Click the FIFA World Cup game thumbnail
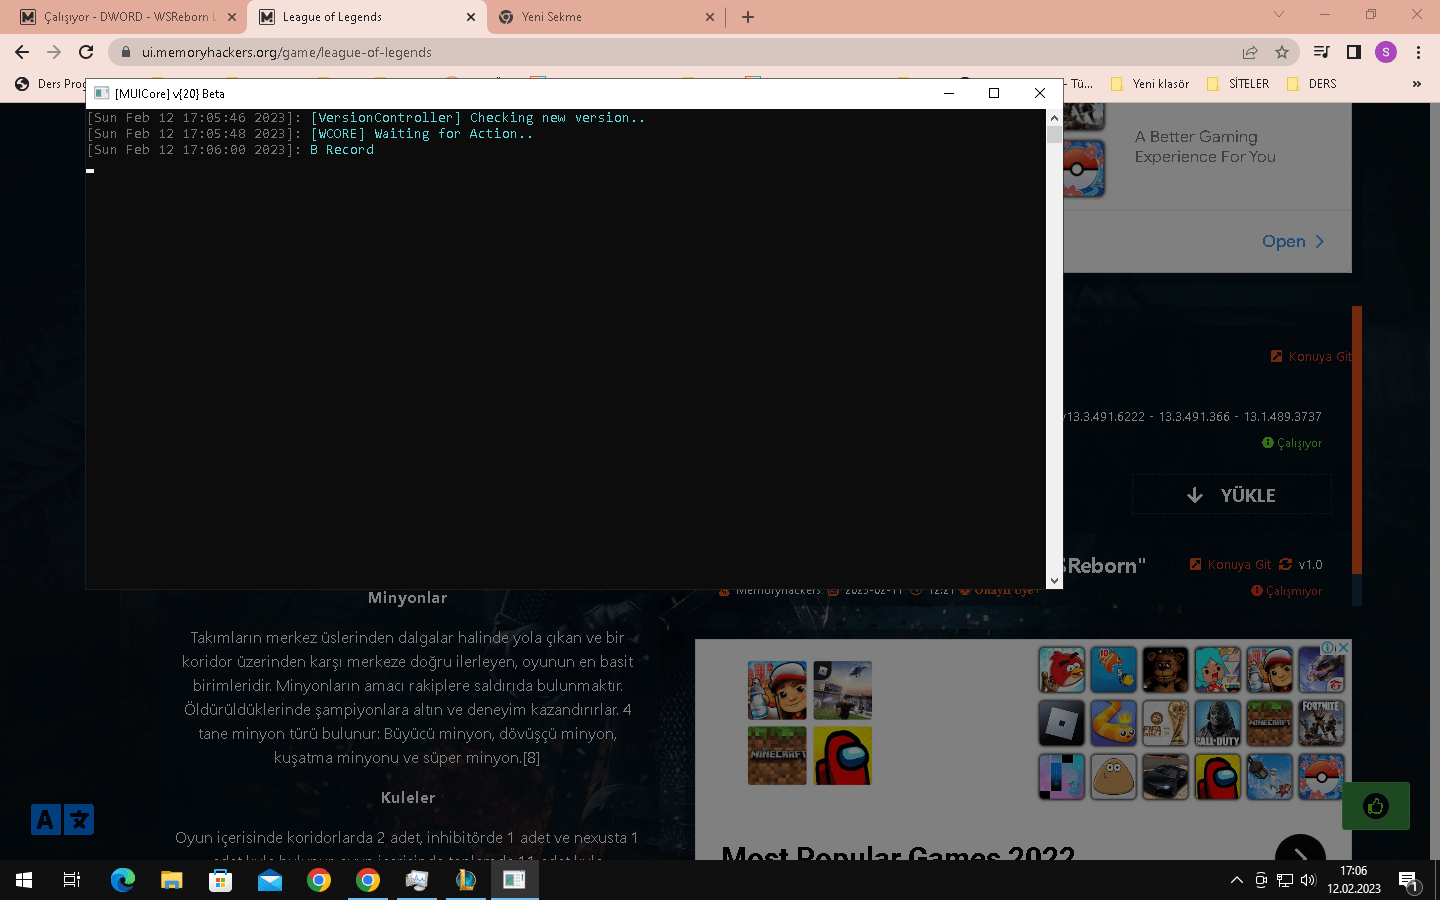The image size is (1440, 900). [x=1165, y=723]
